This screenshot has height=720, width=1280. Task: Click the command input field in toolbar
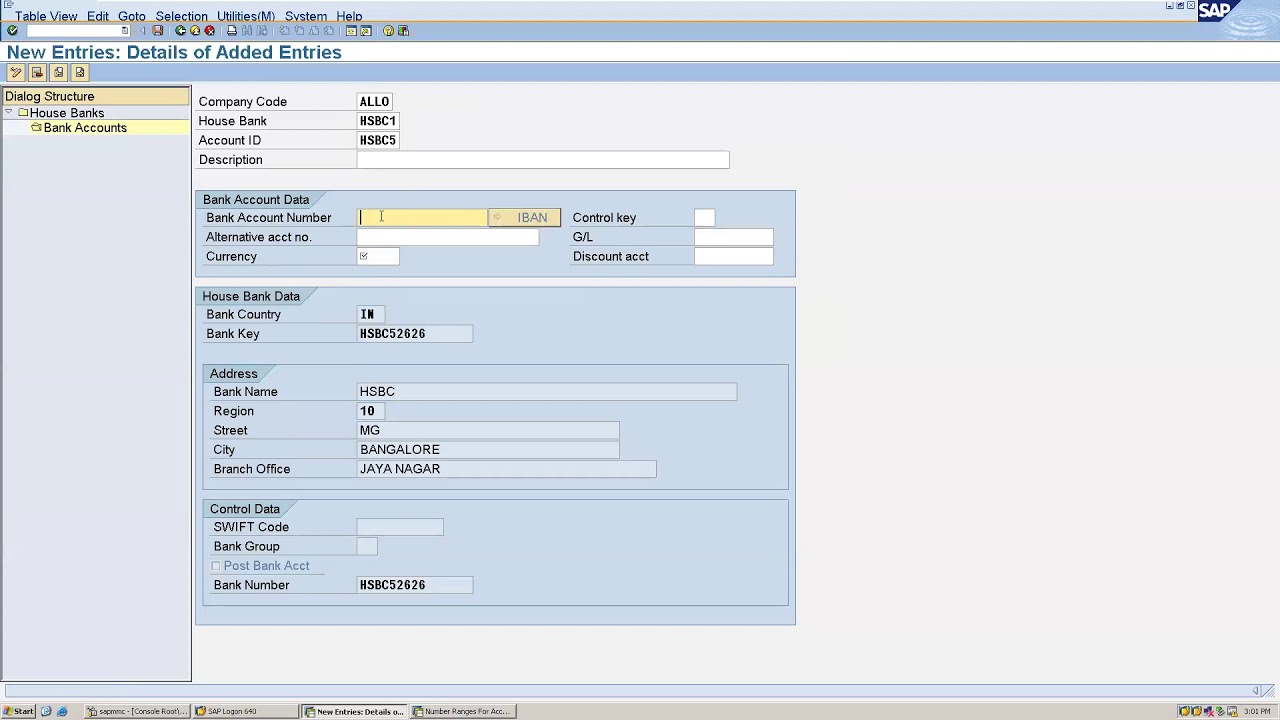73,31
